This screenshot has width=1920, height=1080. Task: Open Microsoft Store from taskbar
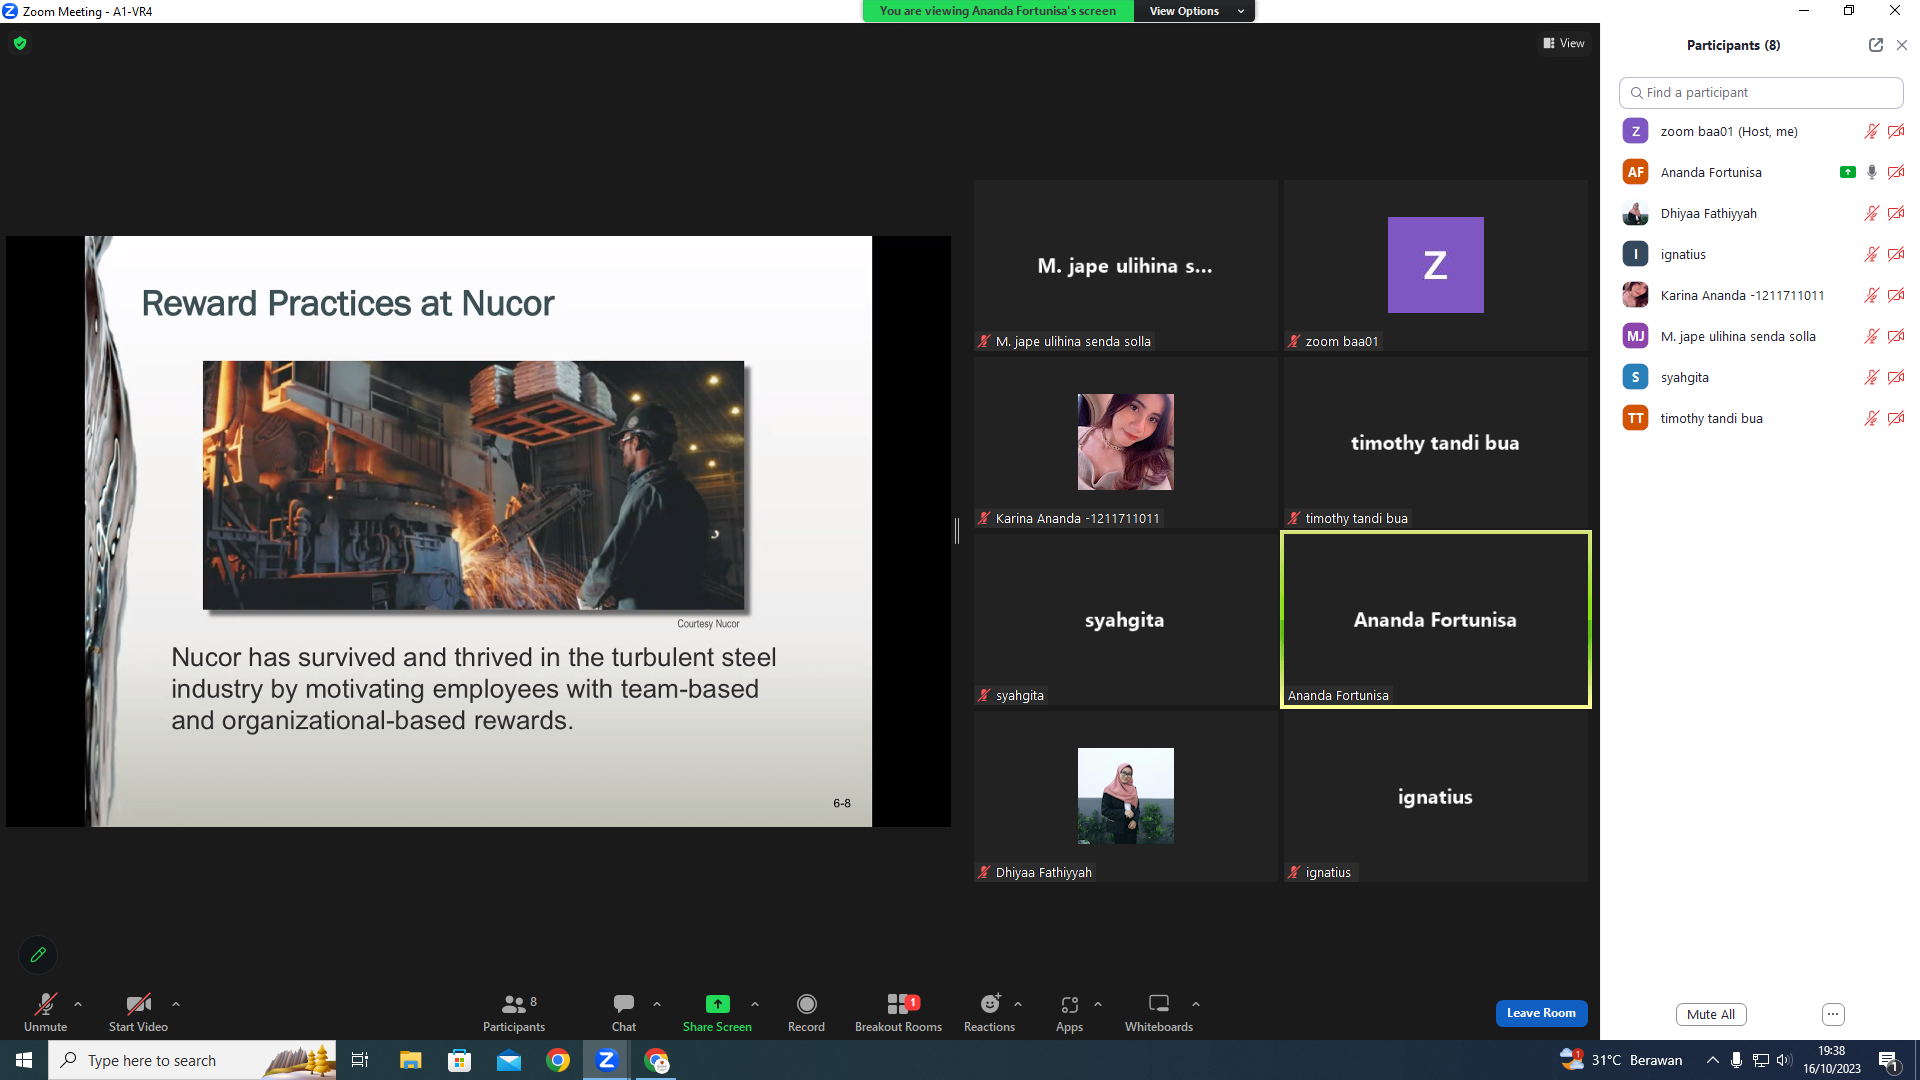pos(460,1060)
